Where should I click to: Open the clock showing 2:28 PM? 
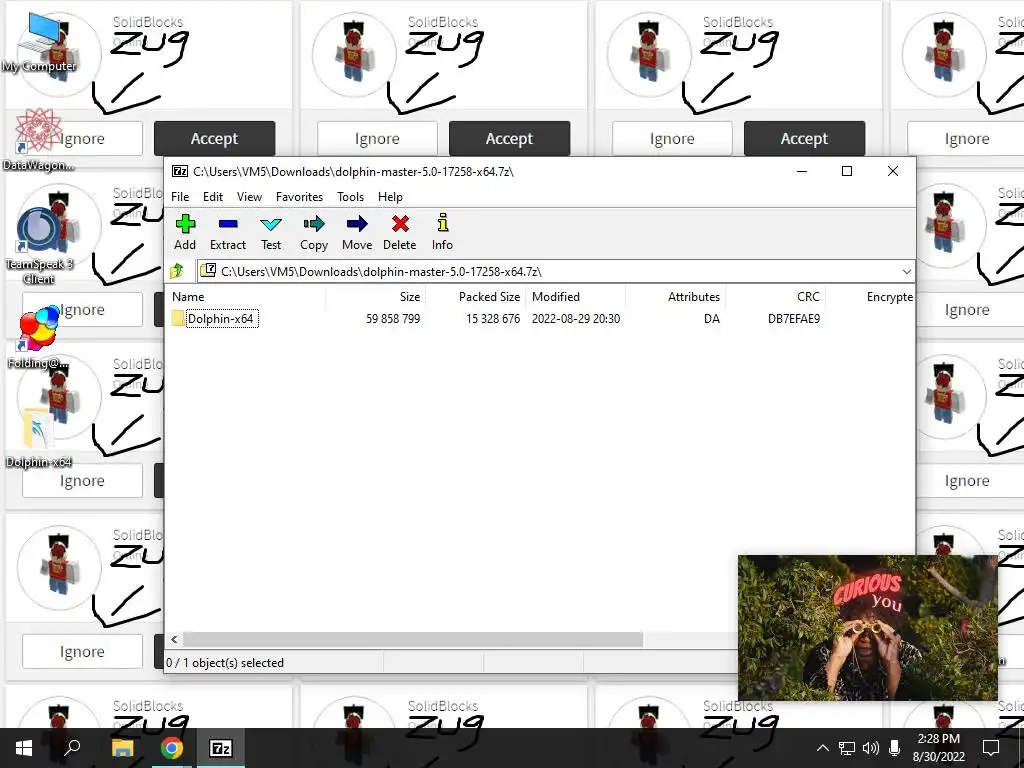click(x=938, y=748)
